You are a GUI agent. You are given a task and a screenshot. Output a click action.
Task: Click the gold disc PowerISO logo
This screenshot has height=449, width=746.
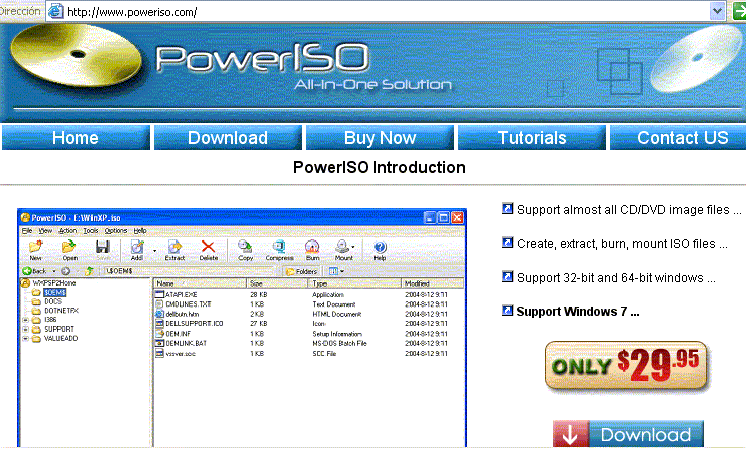coord(76,56)
